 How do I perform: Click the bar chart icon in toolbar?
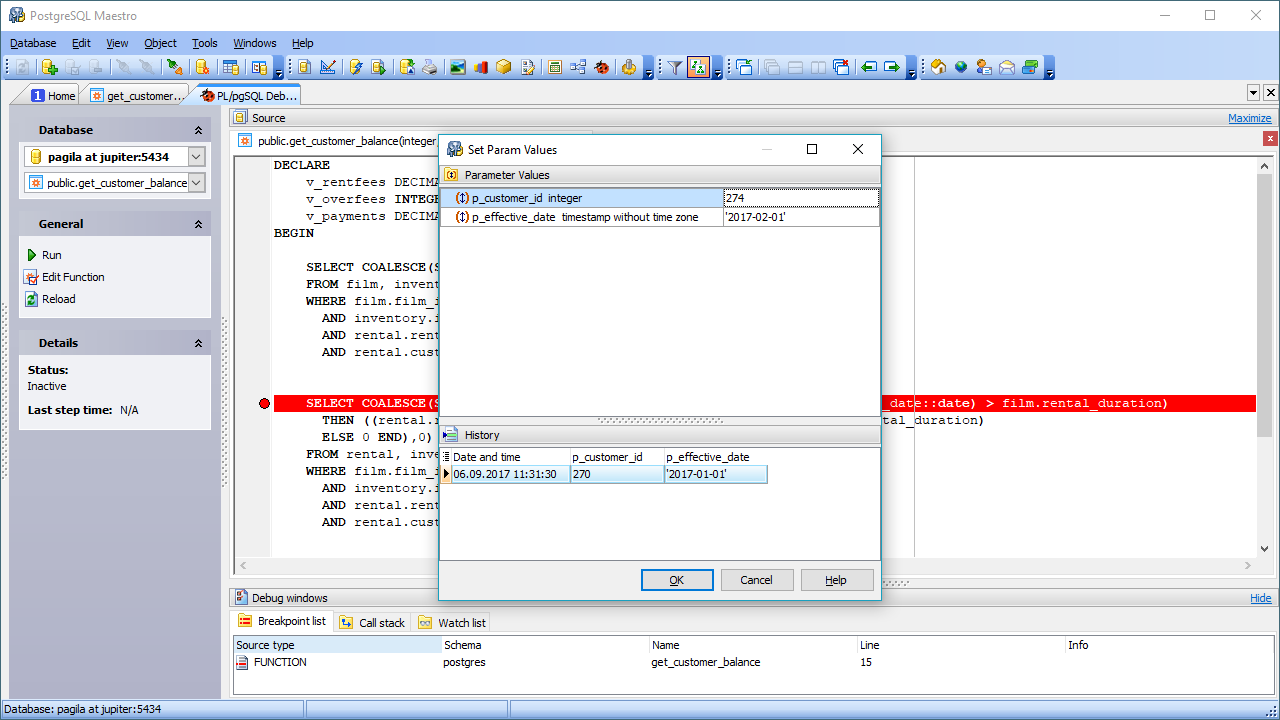pos(481,67)
